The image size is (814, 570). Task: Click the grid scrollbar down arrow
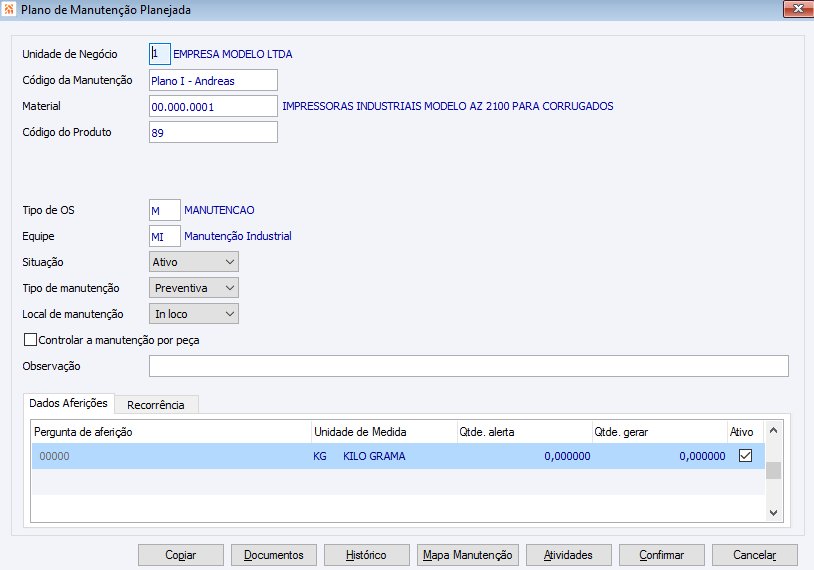(773, 513)
